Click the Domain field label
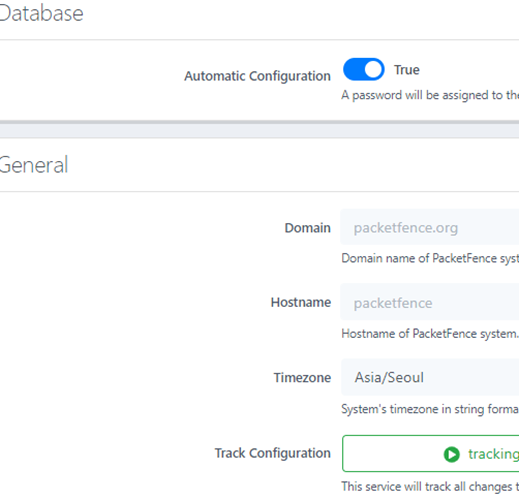 coord(307,228)
